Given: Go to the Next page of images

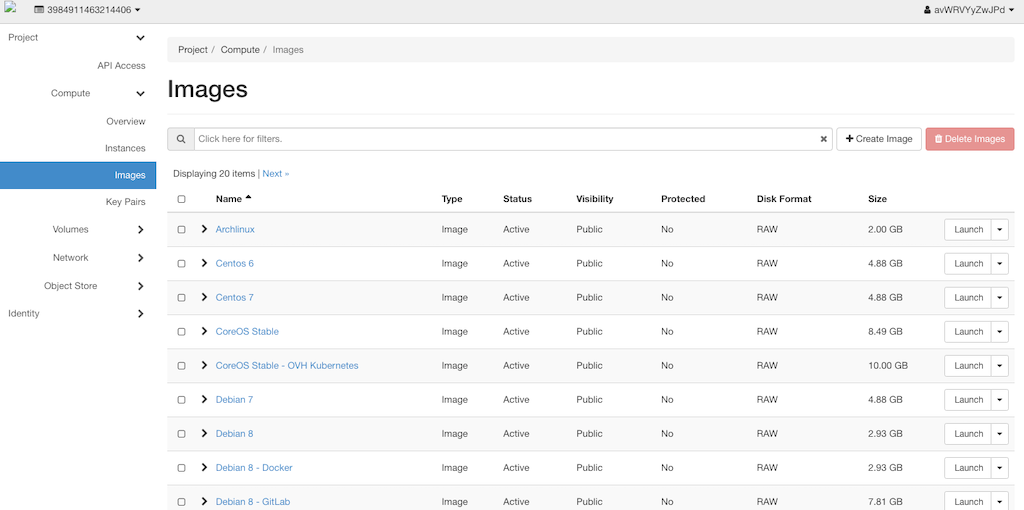Looking at the screenshot, I should point(276,174).
